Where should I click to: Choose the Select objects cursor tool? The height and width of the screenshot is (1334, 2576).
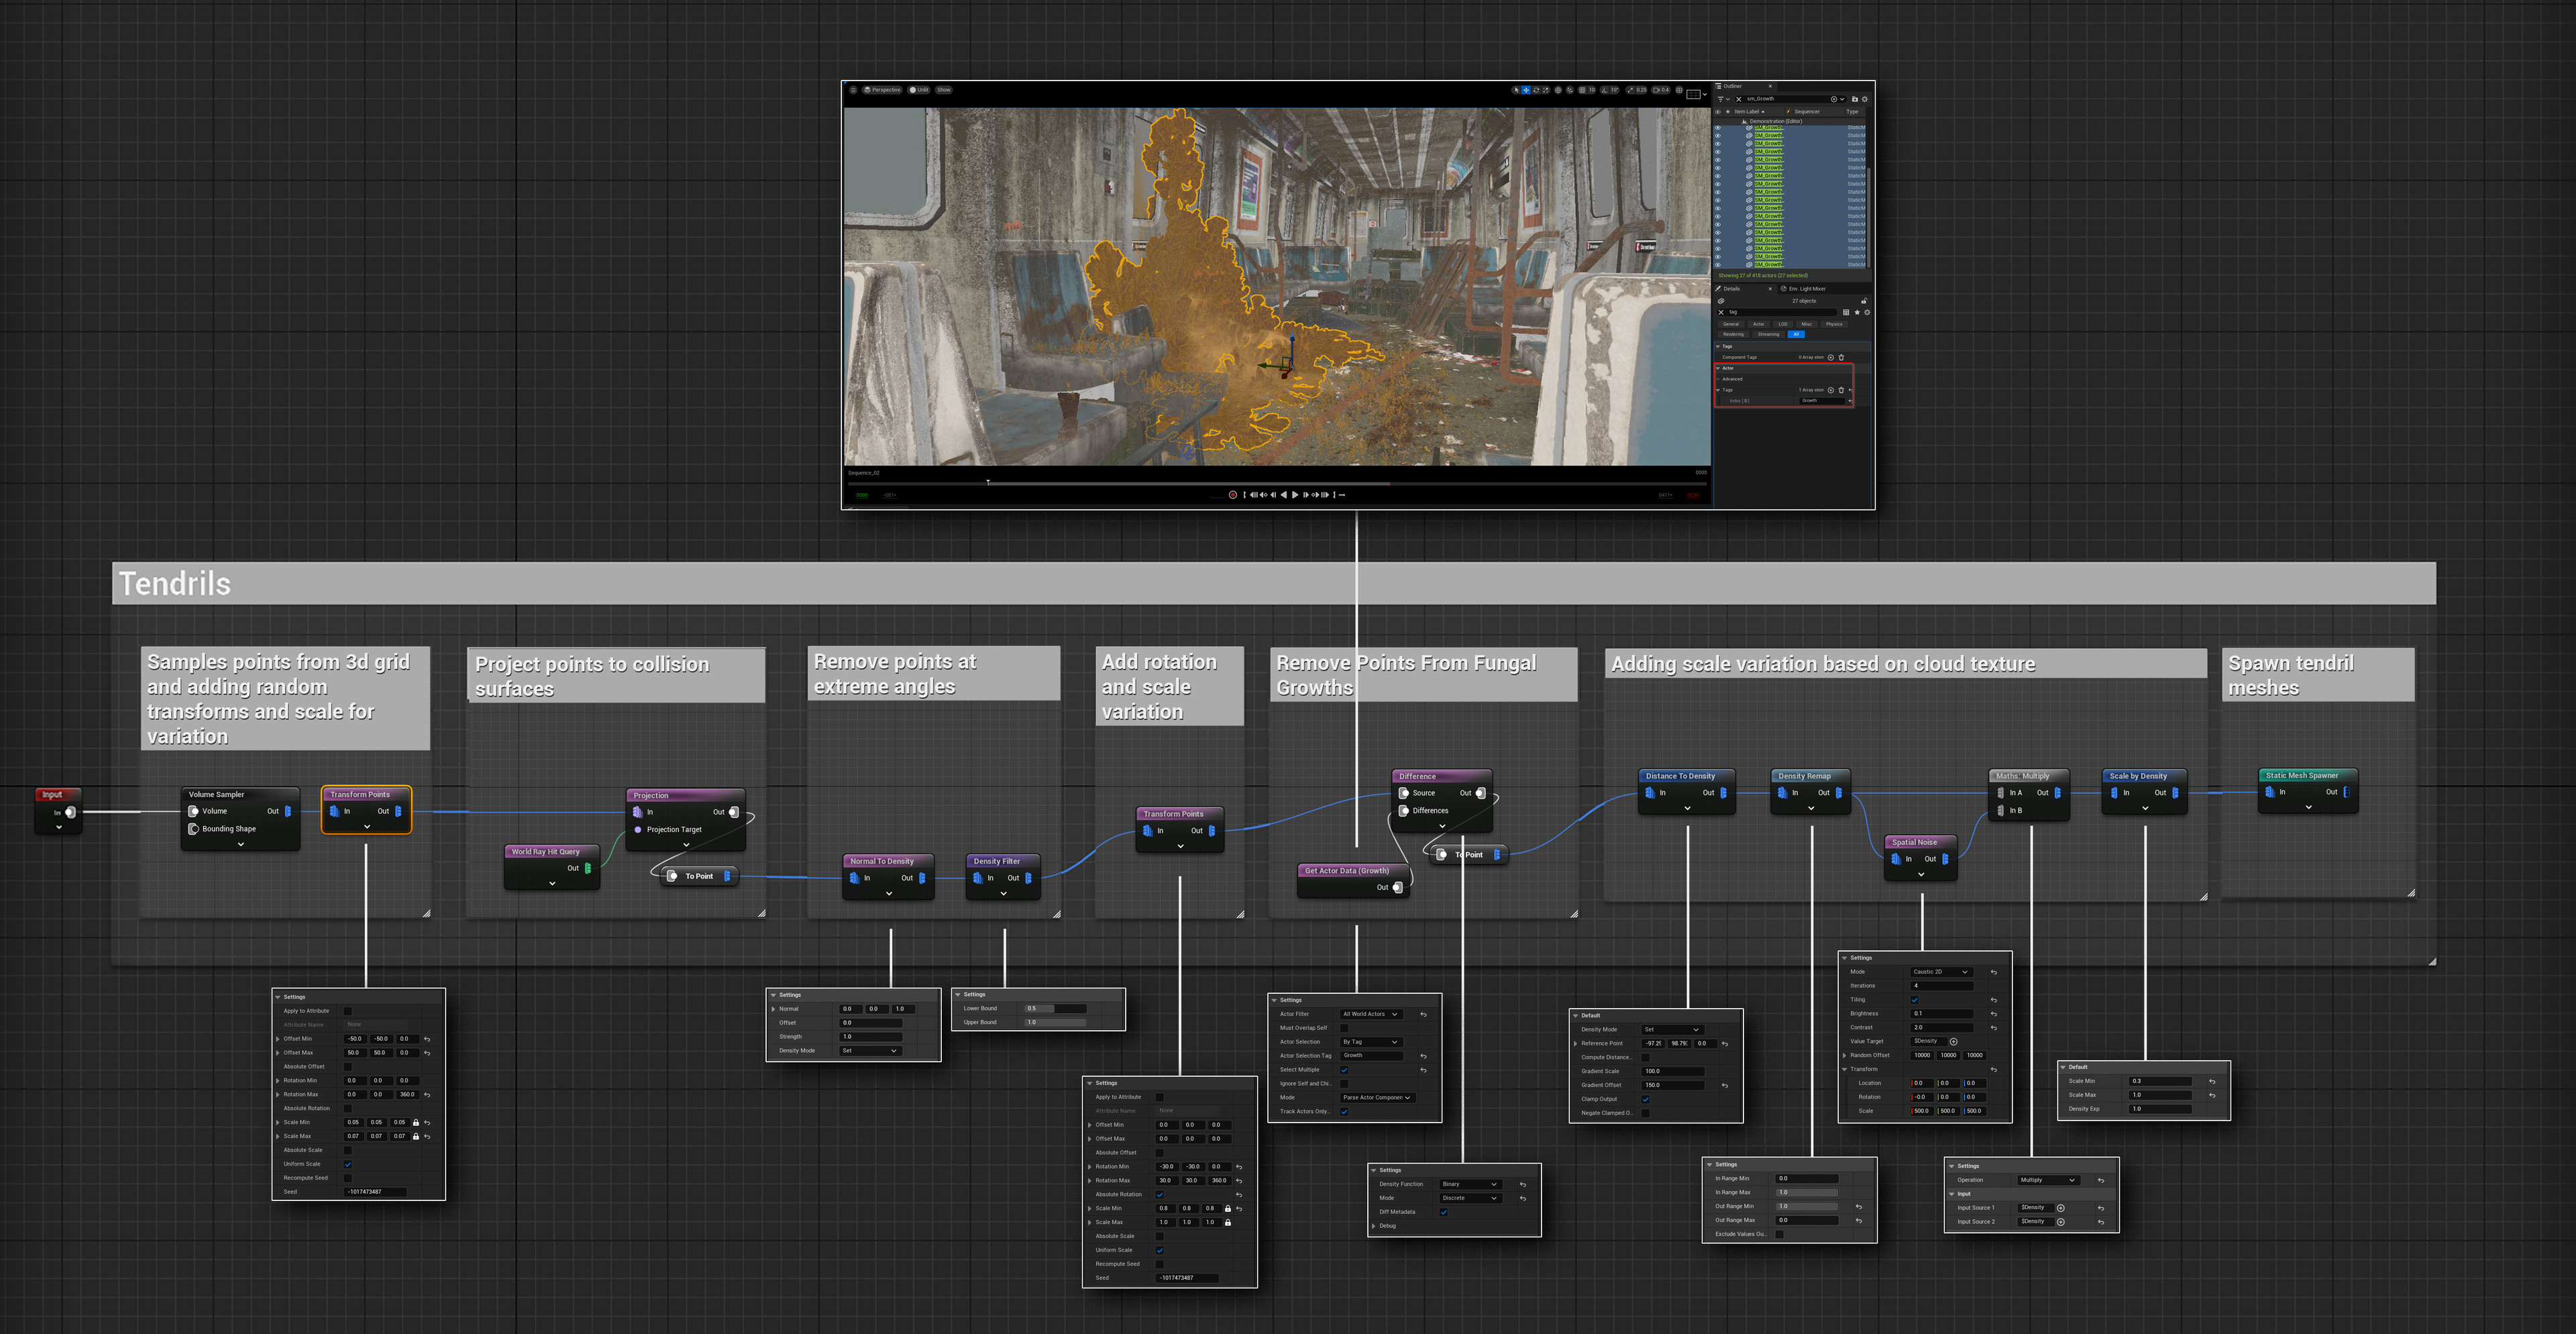click(1516, 90)
